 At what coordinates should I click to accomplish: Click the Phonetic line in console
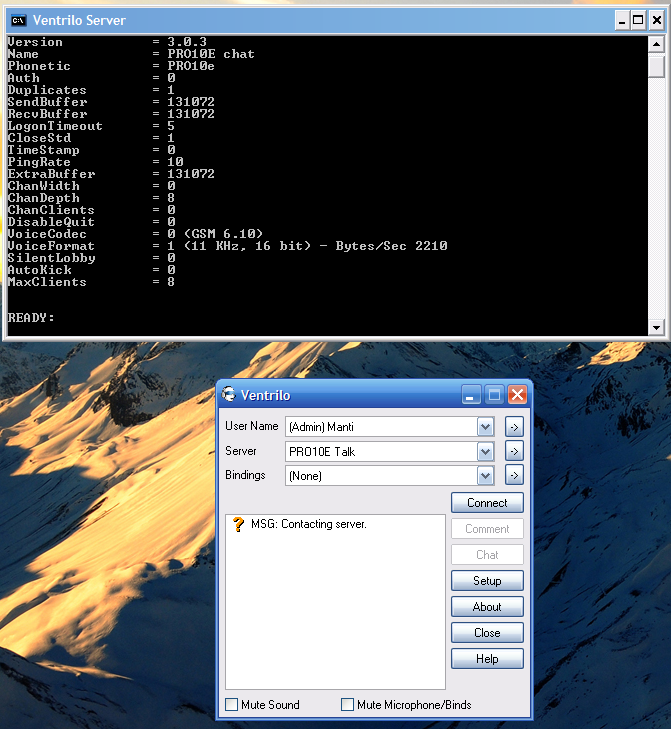[111, 66]
